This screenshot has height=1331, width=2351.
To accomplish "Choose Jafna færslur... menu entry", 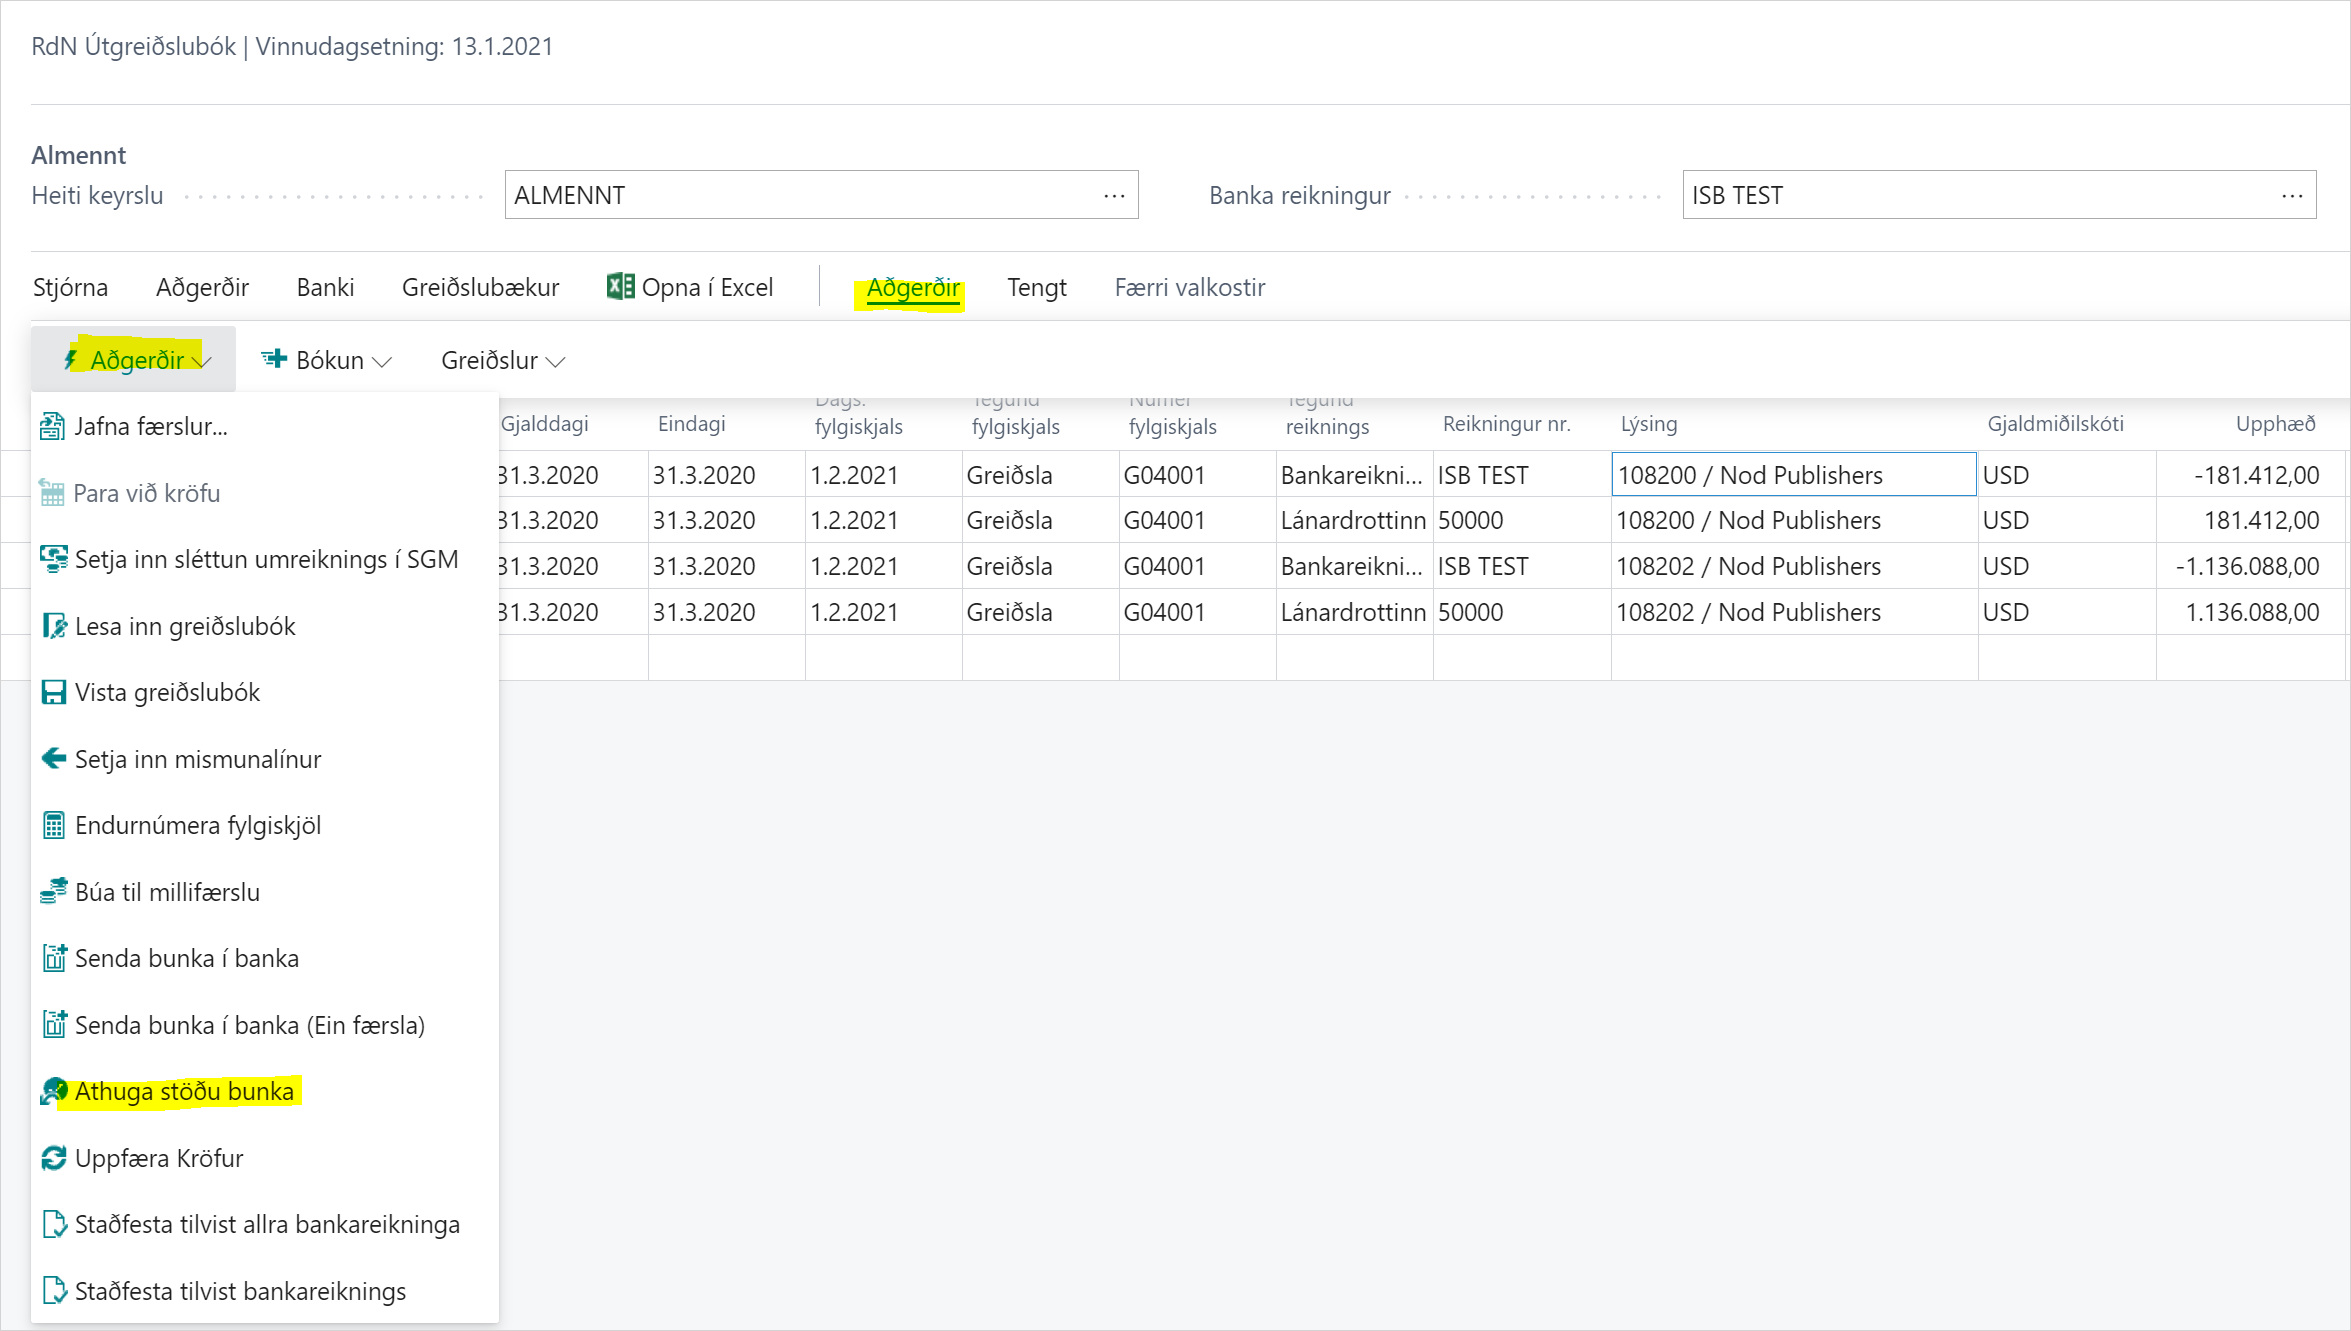I will [265, 427].
